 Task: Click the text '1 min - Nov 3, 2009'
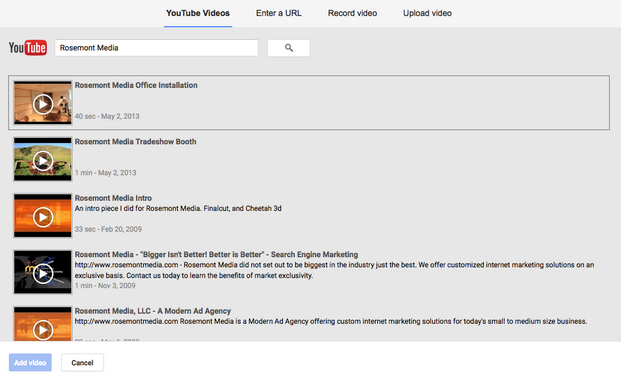coord(105,286)
